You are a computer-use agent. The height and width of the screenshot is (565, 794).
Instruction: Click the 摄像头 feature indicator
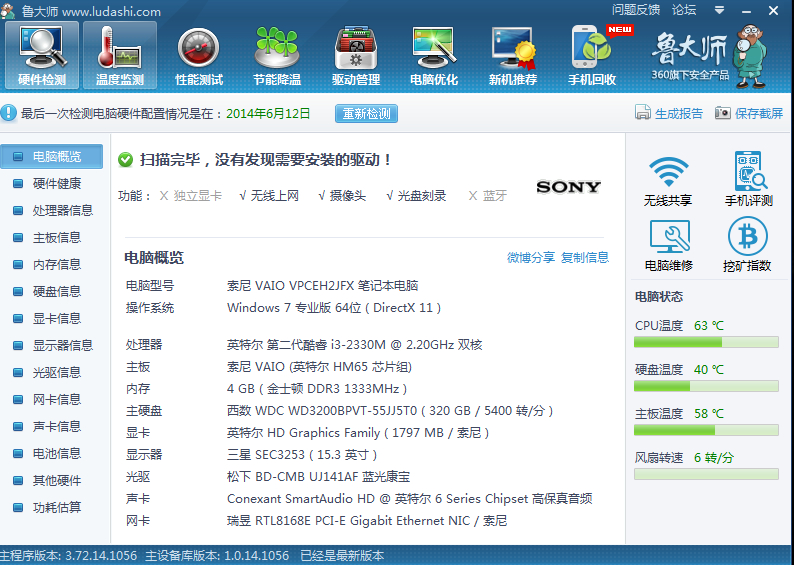[342, 196]
